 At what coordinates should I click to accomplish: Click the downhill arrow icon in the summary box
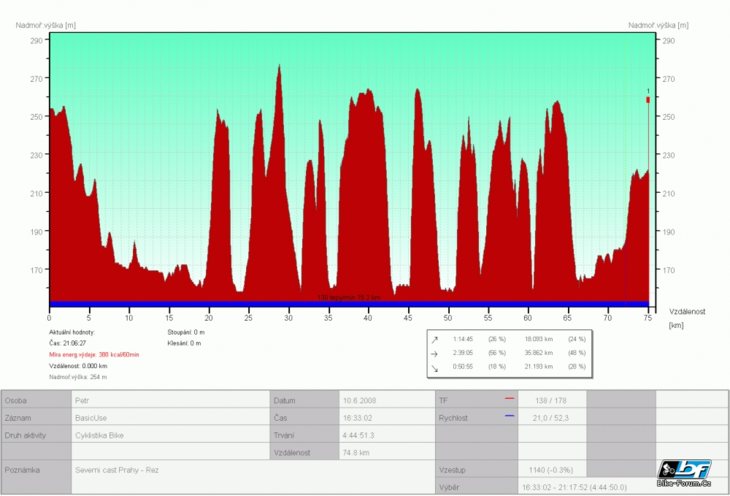(434, 369)
